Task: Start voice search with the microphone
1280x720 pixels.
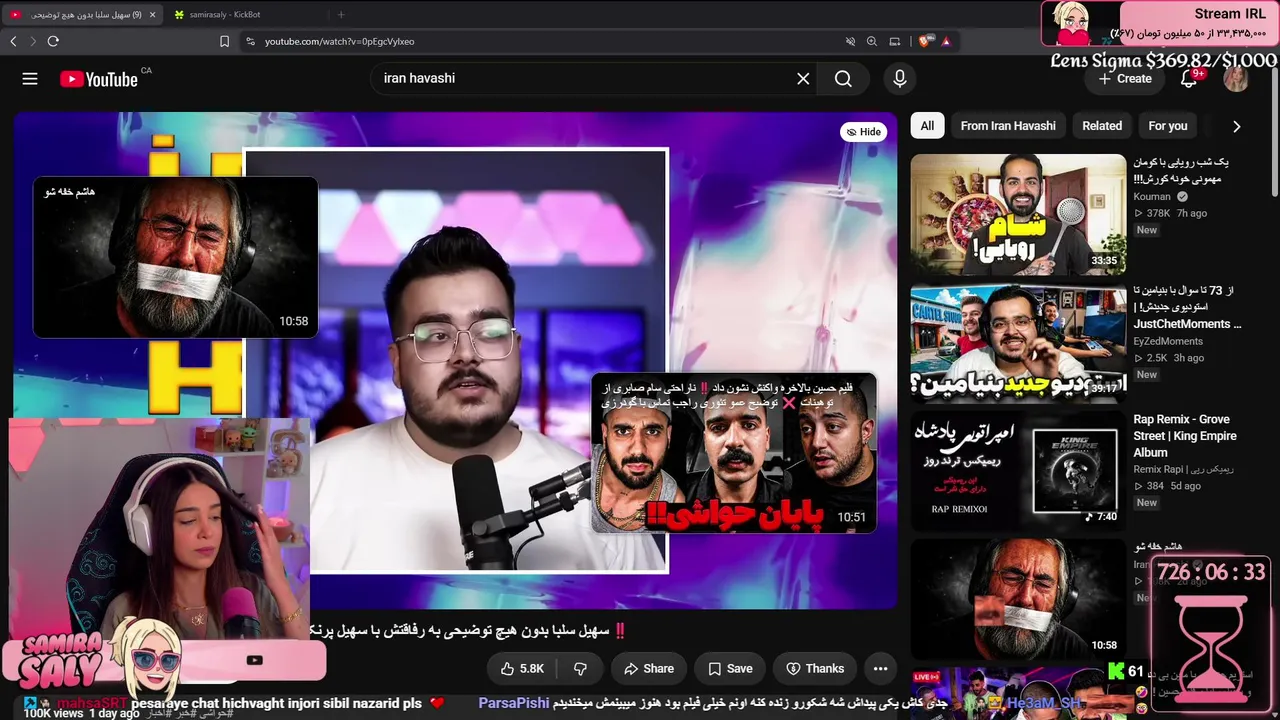Action: pyautogui.click(x=899, y=78)
